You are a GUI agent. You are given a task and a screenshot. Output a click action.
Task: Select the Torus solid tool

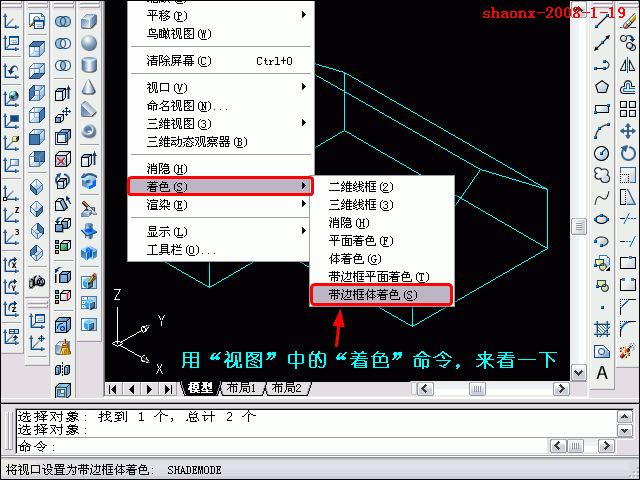89,131
